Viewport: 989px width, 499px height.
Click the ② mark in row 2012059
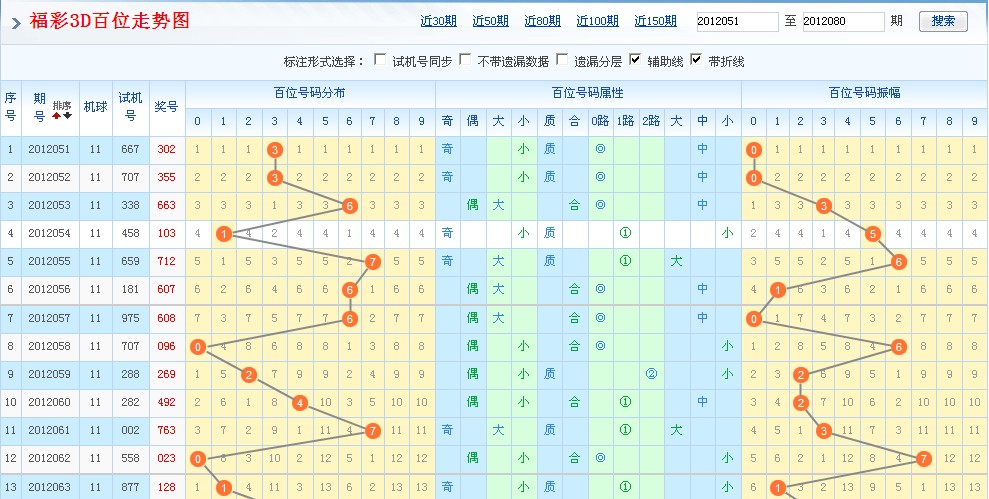pyautogui.click(x=651, y=374)
